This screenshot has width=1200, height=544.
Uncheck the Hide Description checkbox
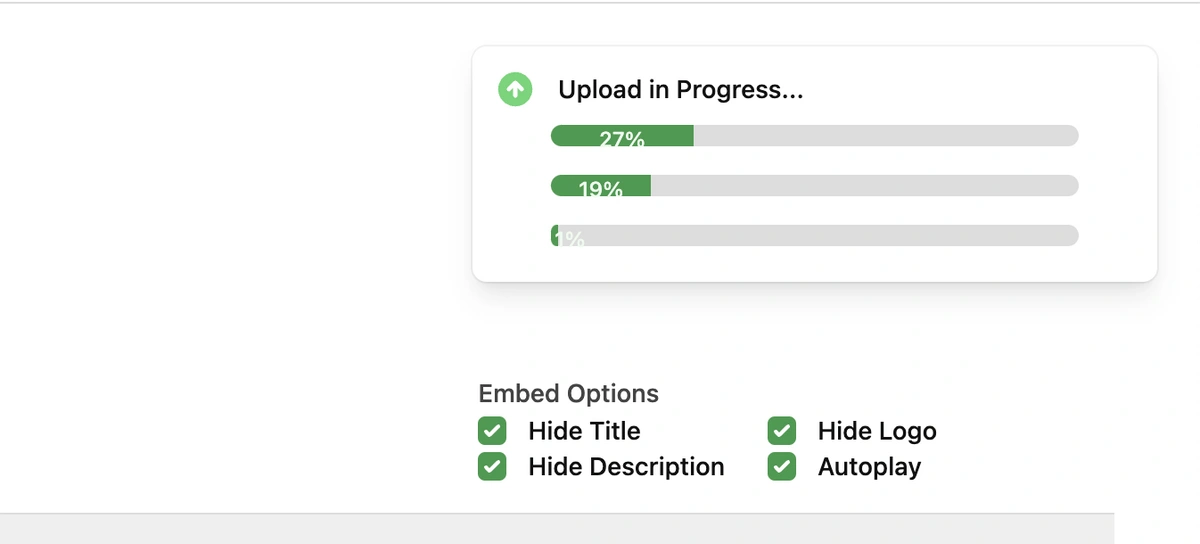coord(492,467)
